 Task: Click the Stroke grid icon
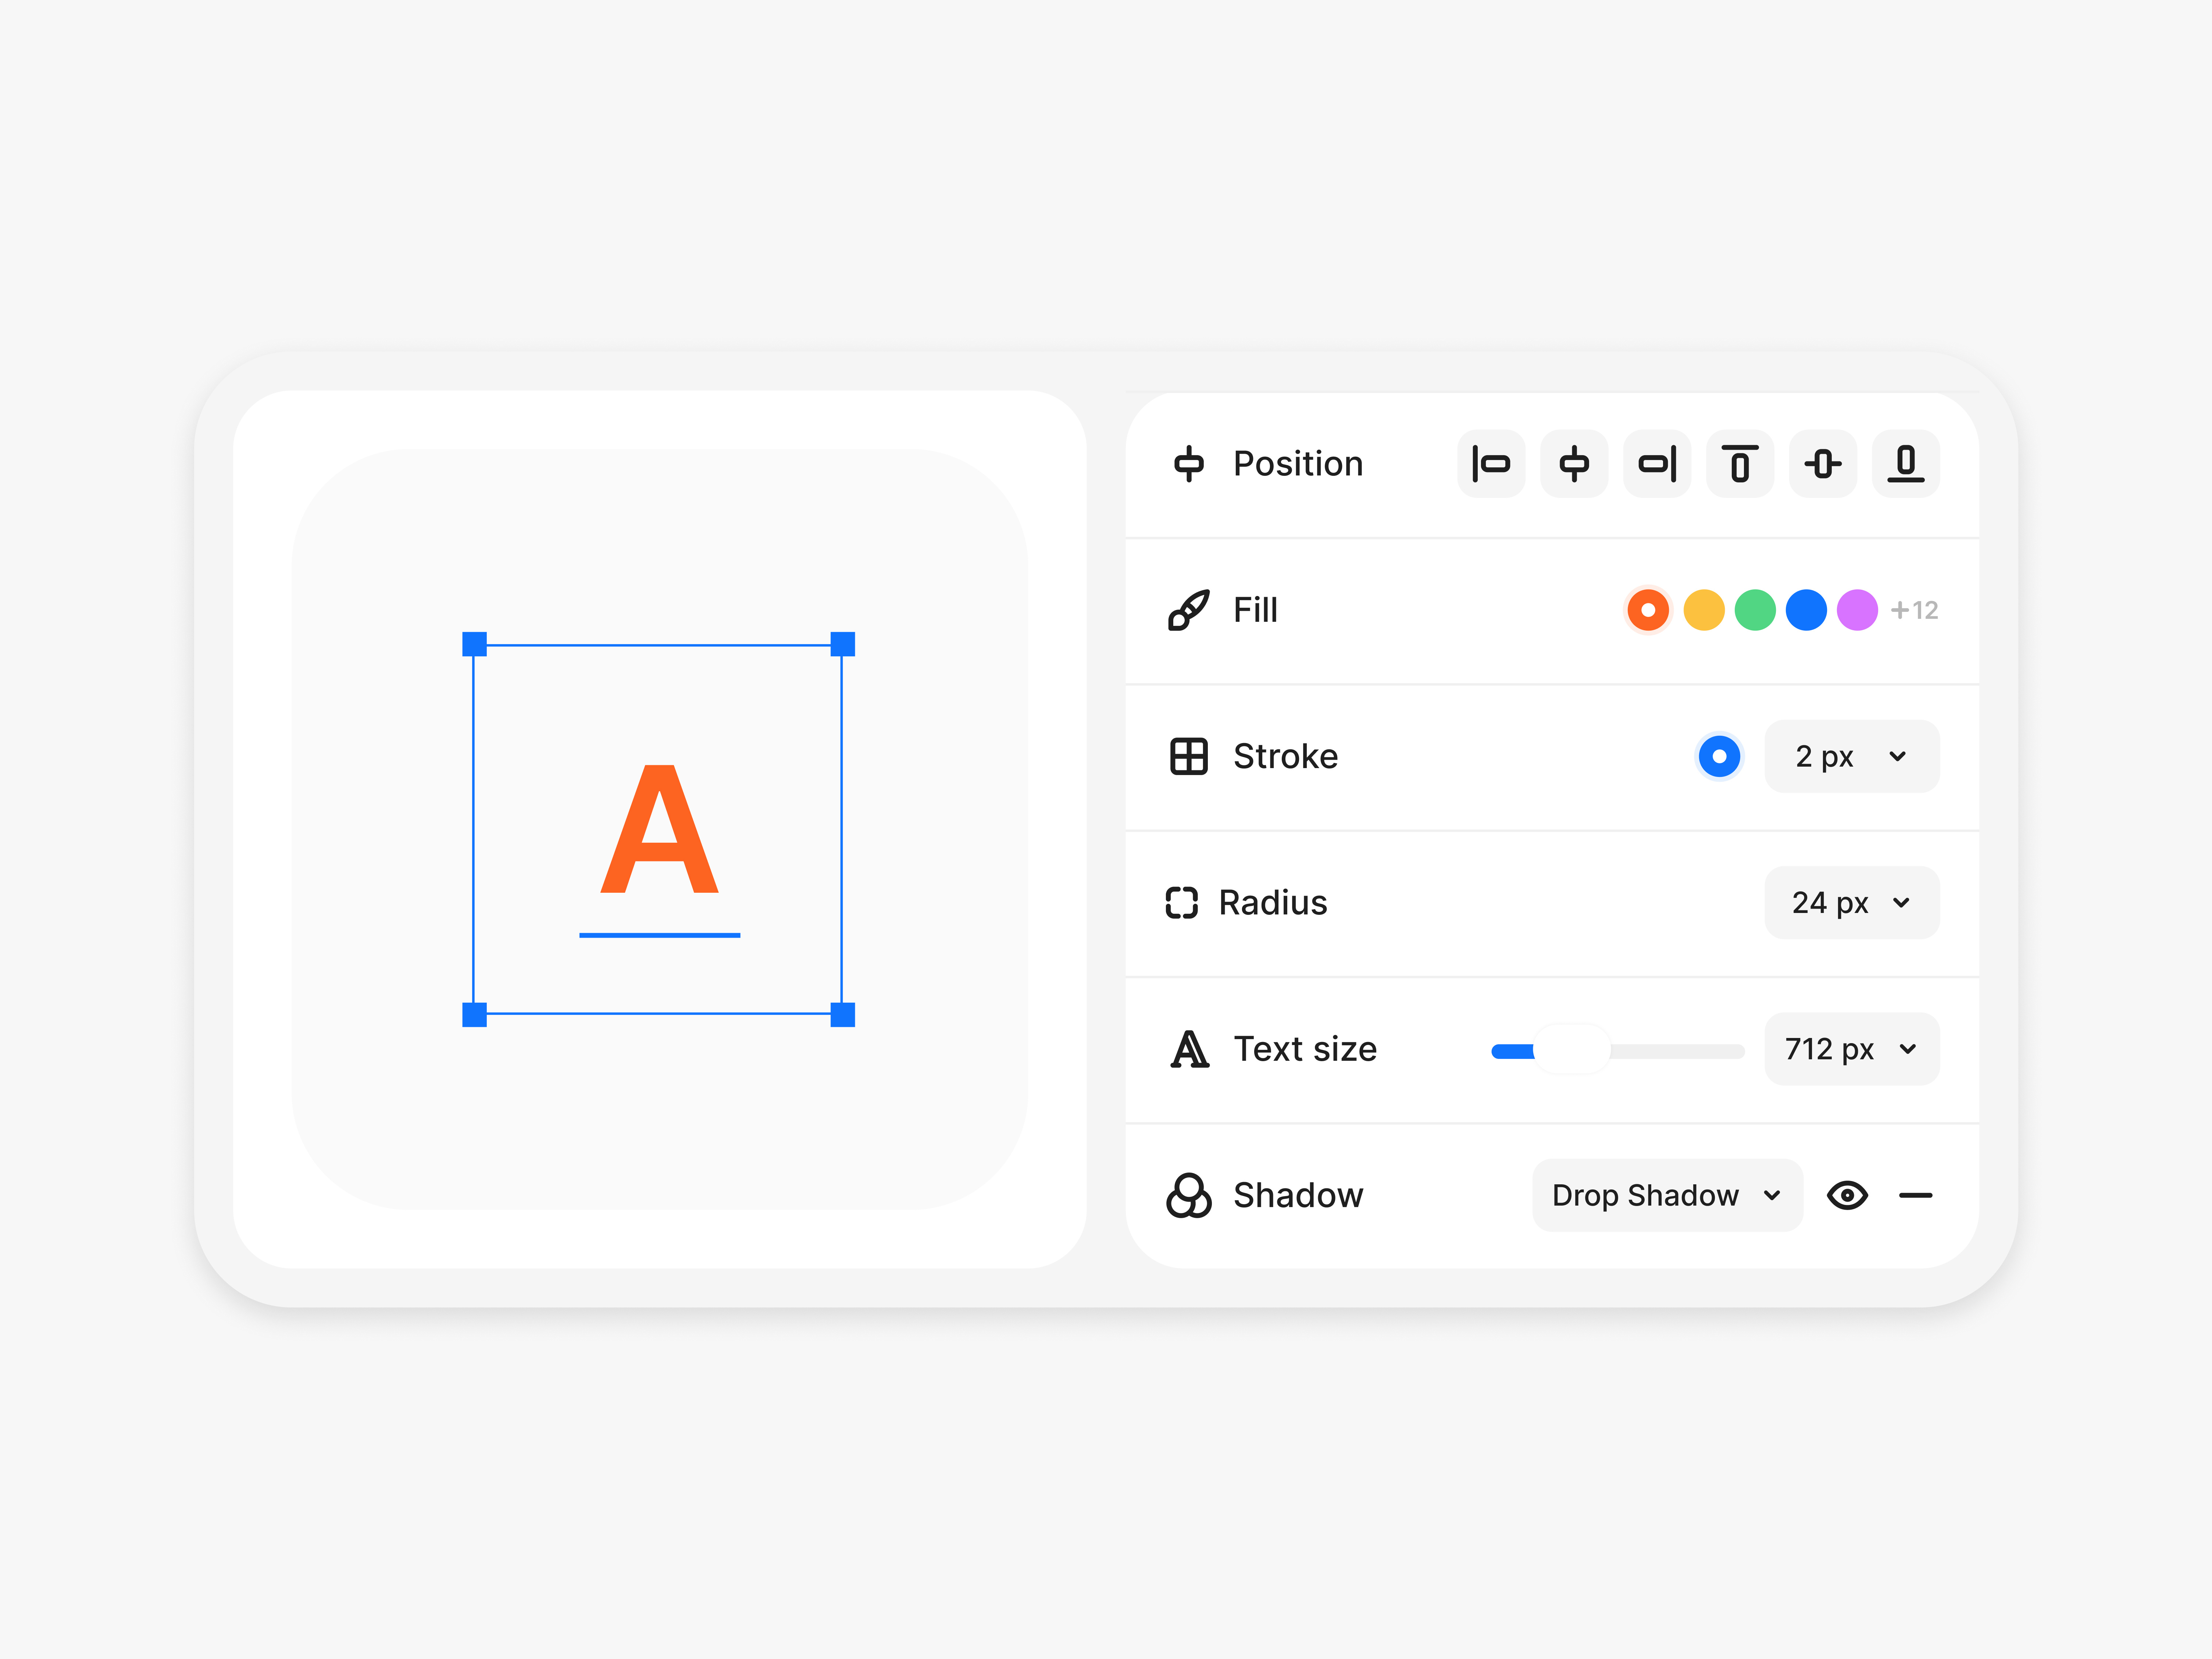coord(1189,756)
